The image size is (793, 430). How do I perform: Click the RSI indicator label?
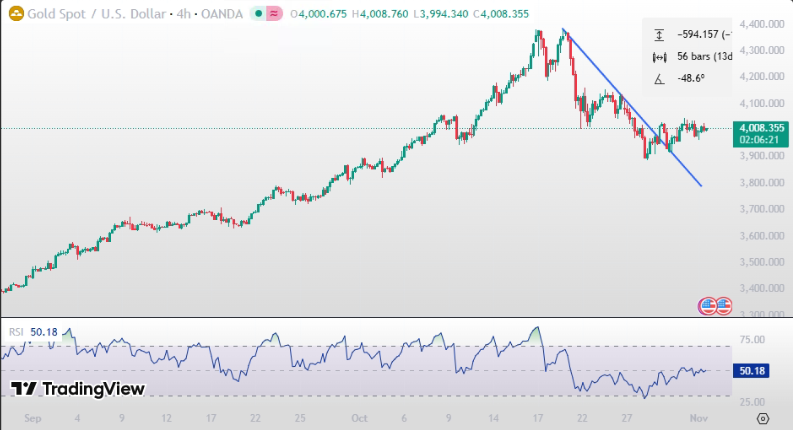(16, 331)
